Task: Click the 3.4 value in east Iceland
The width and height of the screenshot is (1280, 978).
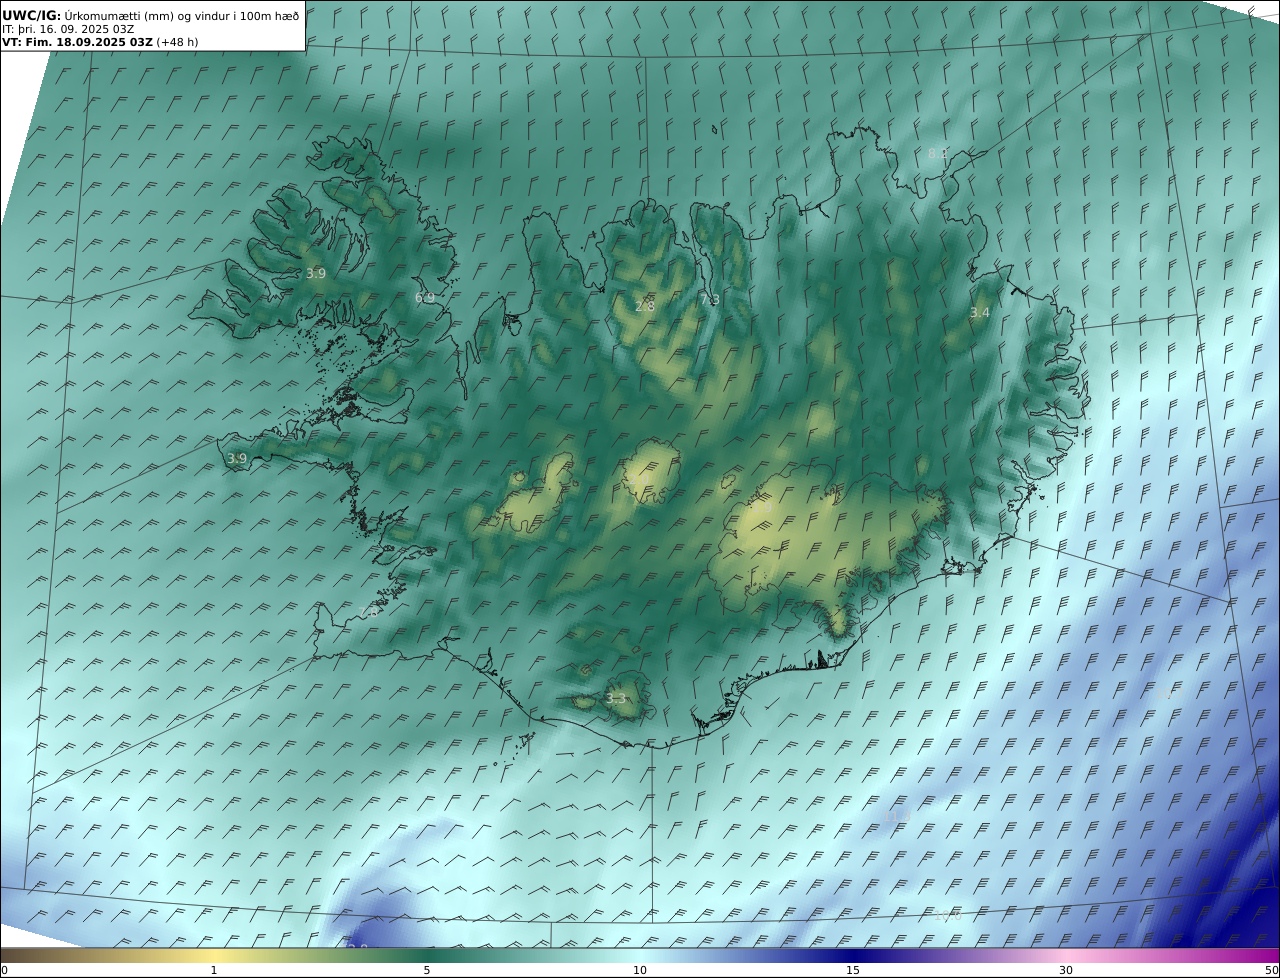Action: [980, 313]
